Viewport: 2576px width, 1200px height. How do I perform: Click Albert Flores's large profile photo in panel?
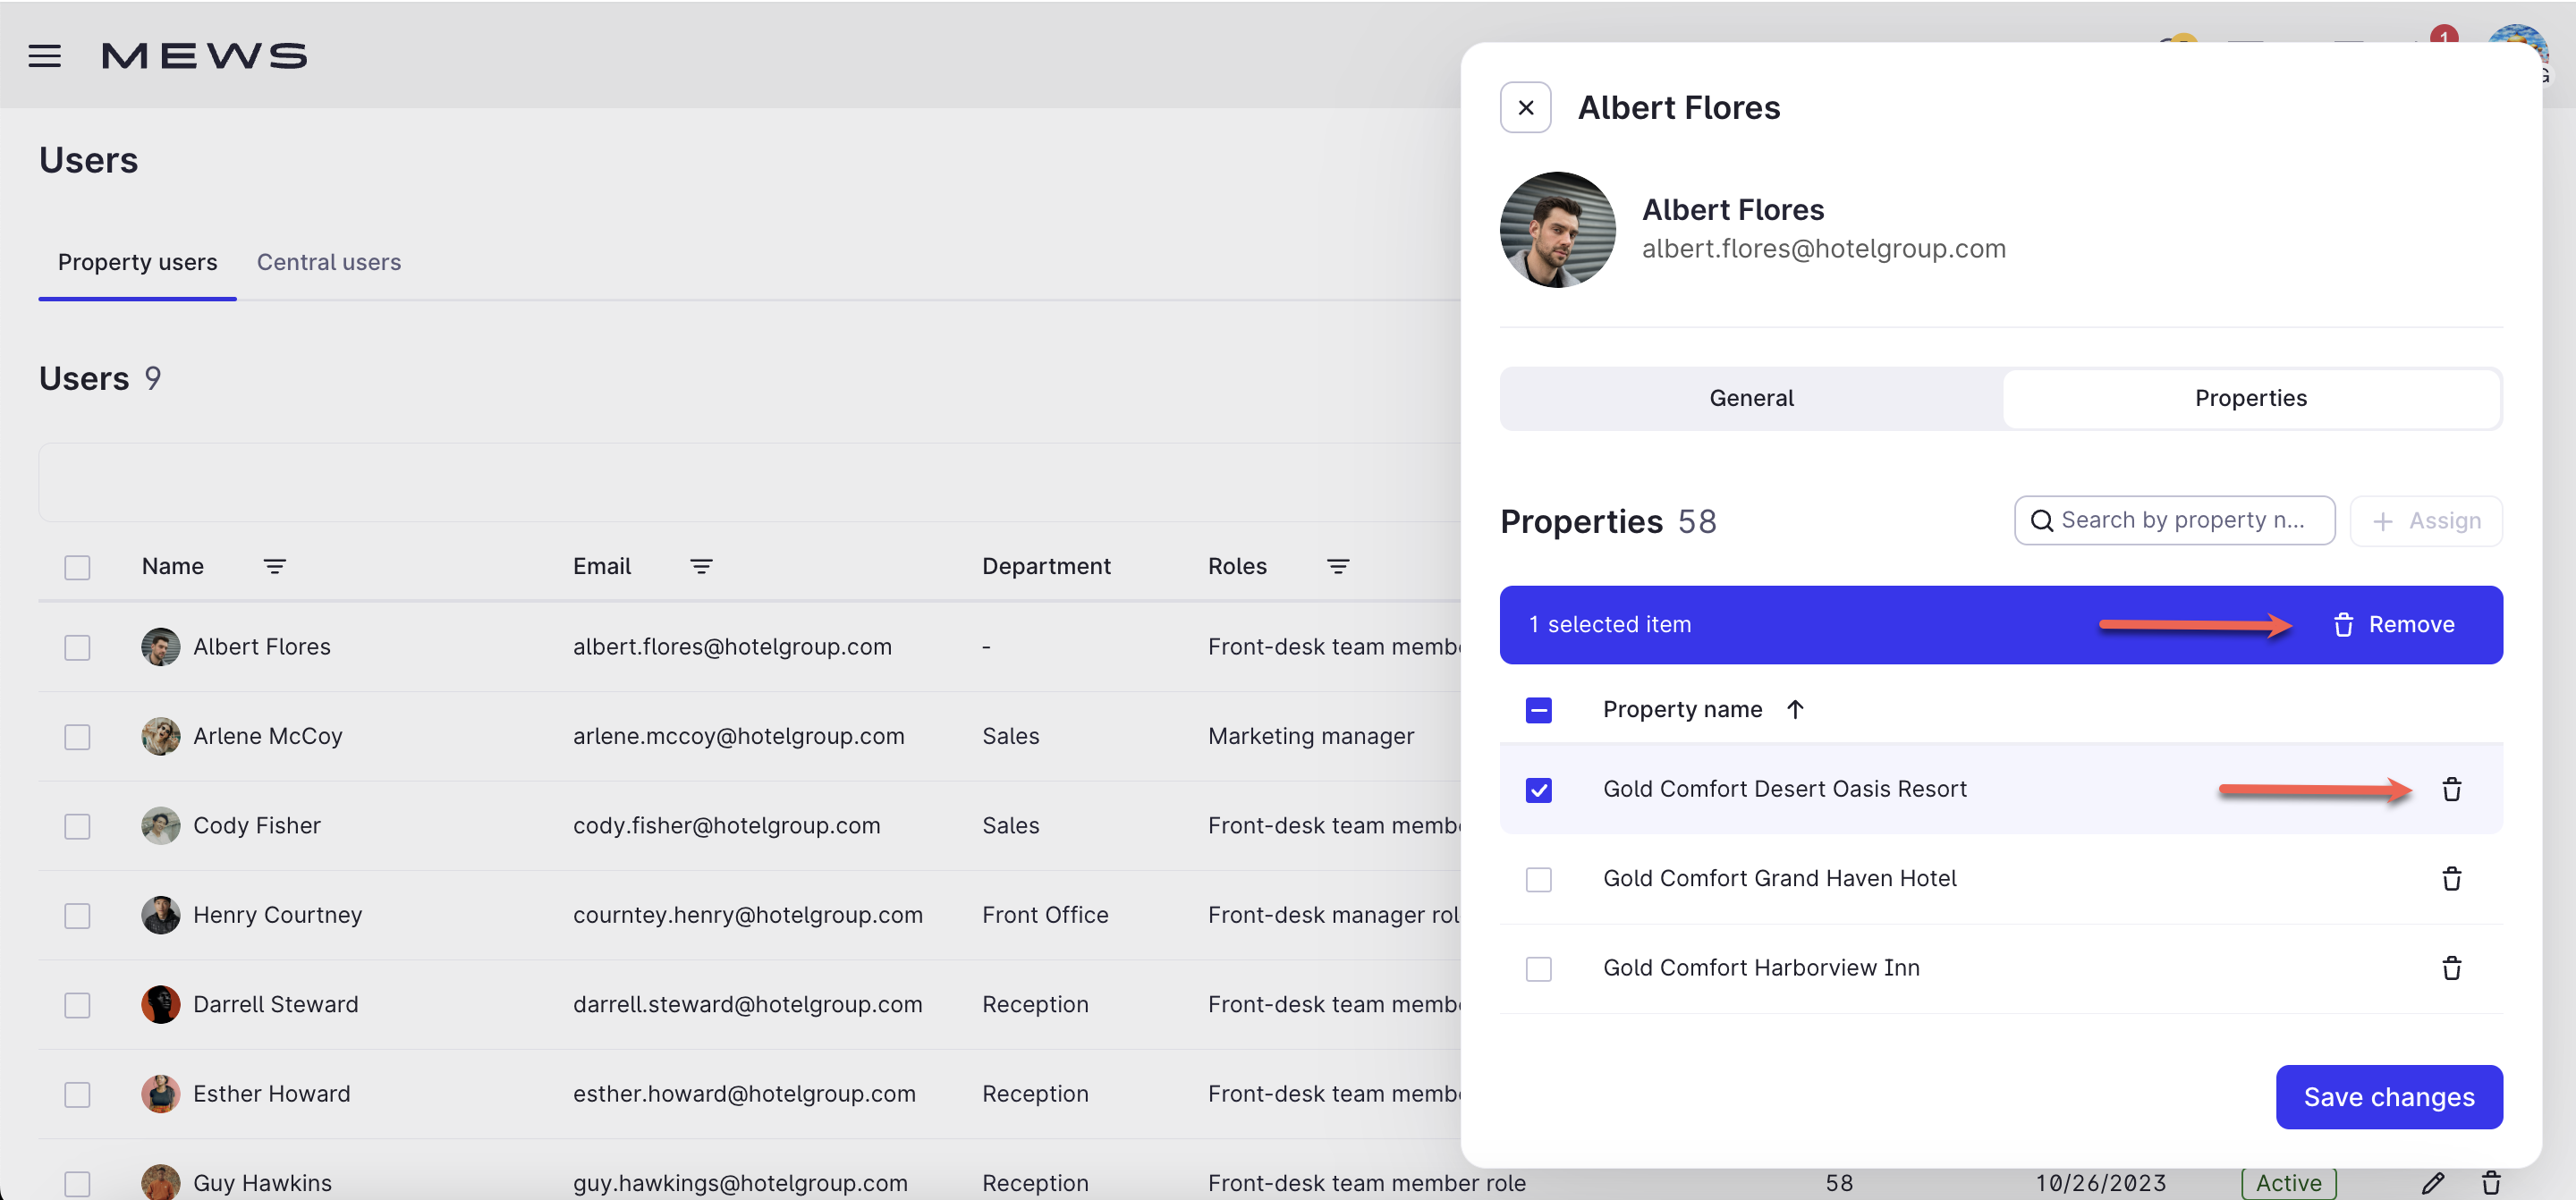click(1557, 230)
